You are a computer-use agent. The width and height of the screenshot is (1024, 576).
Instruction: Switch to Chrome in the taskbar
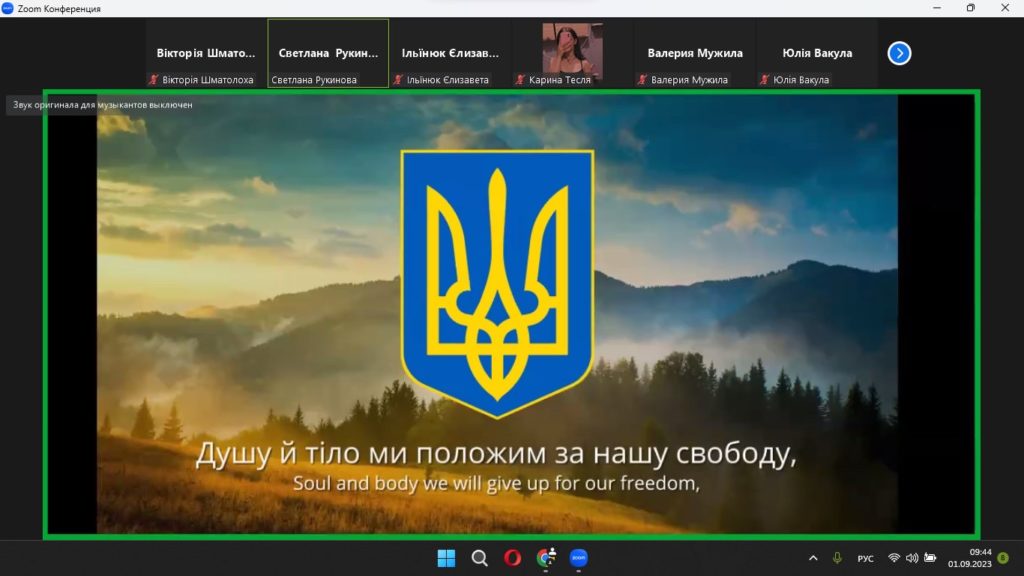[x=546, y=558]
